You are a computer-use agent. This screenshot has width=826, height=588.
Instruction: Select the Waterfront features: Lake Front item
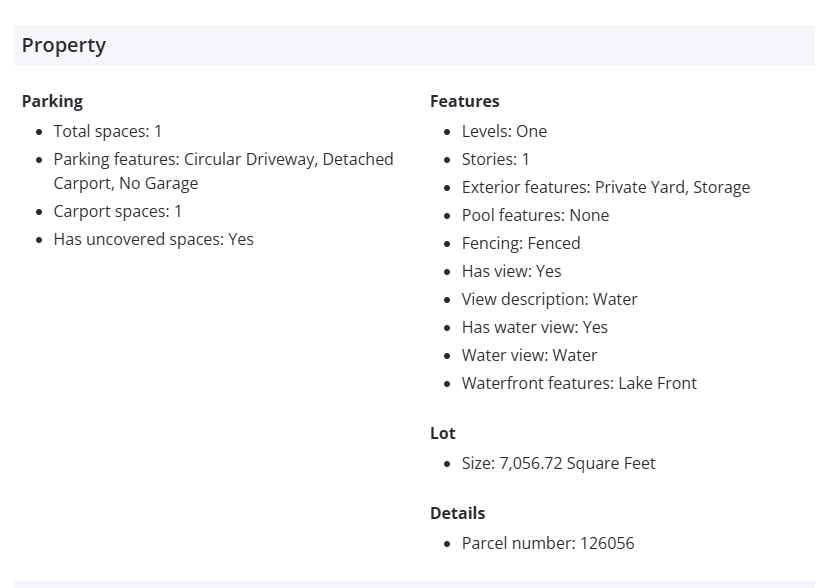click(x=579, y=383)
